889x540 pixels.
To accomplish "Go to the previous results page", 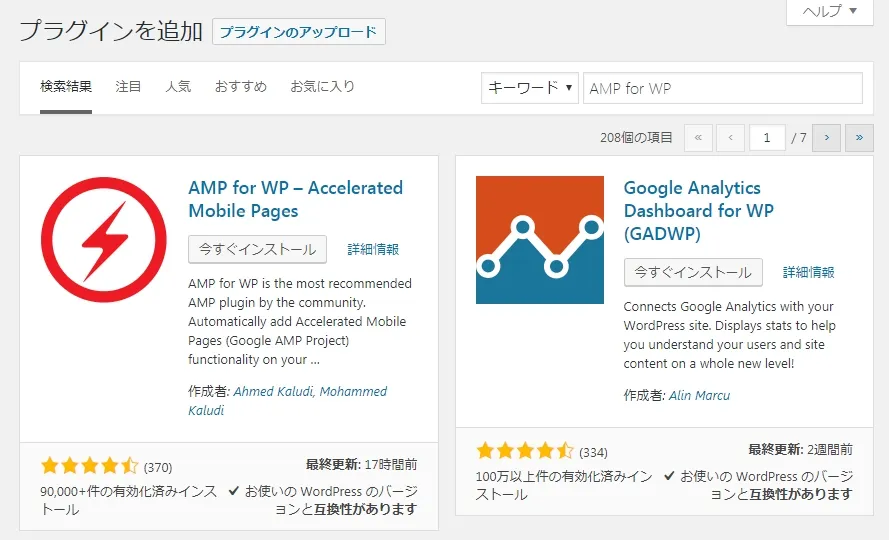I will pos(730,138).
